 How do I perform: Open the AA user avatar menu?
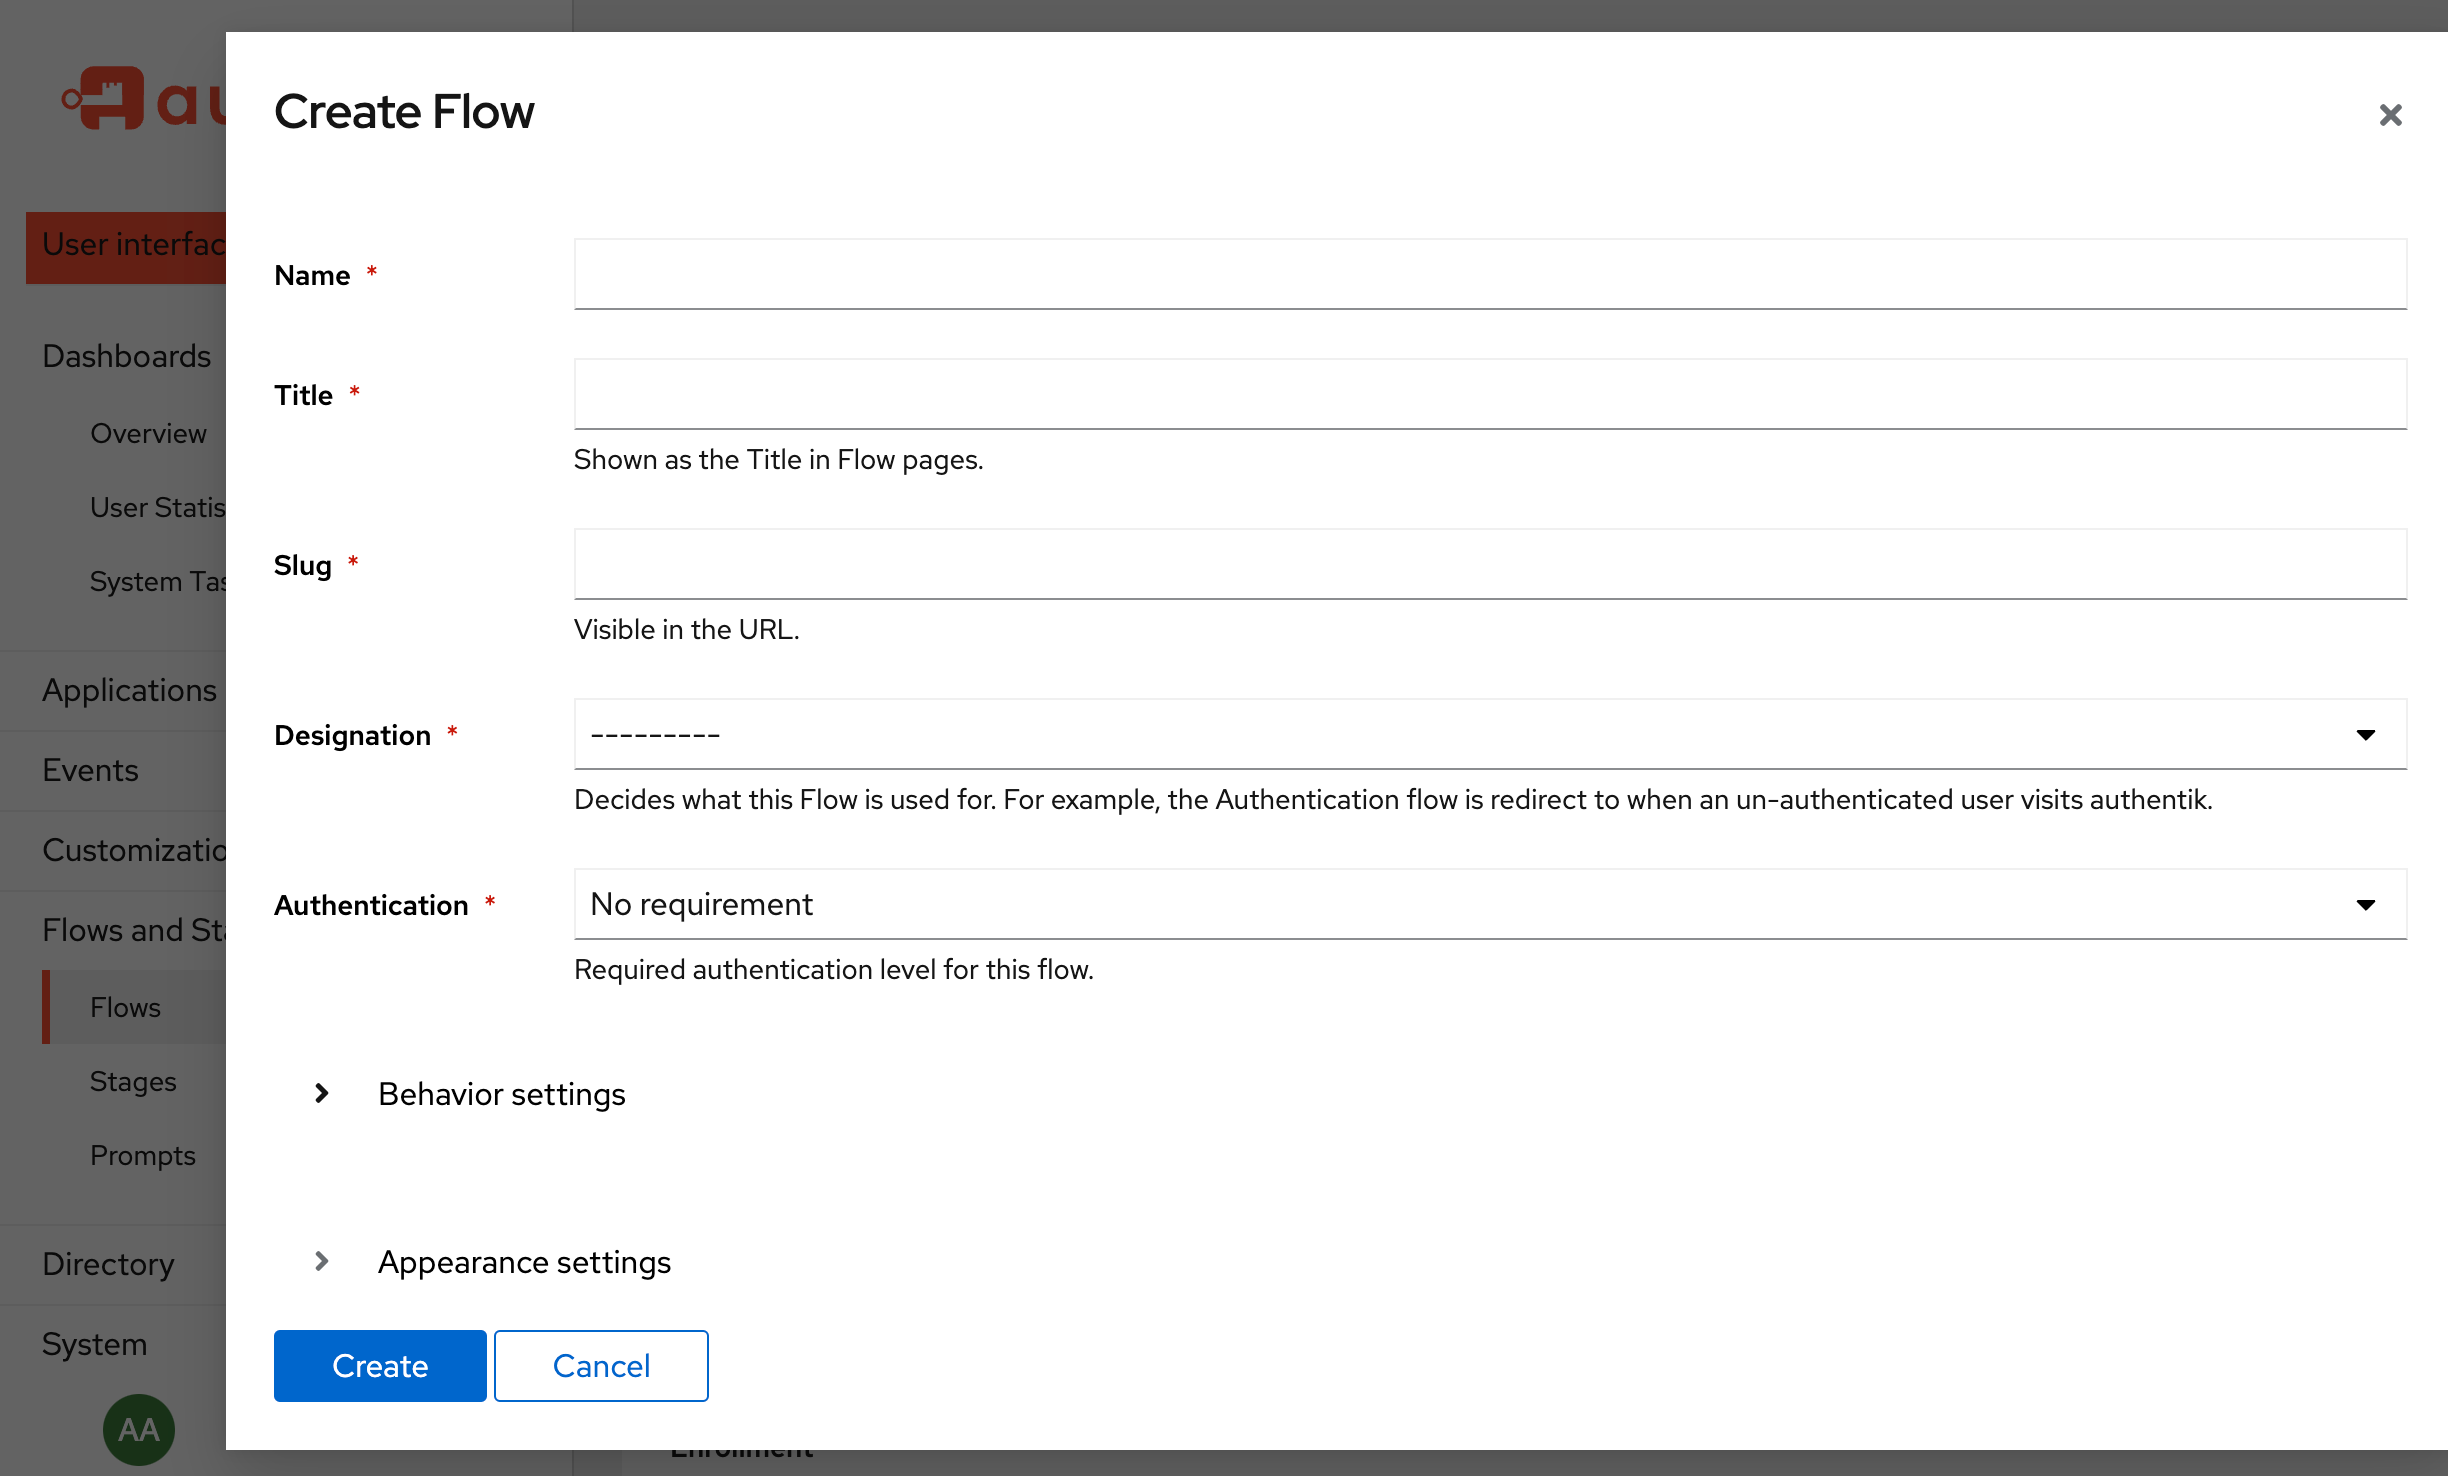tap(138, 1429)
